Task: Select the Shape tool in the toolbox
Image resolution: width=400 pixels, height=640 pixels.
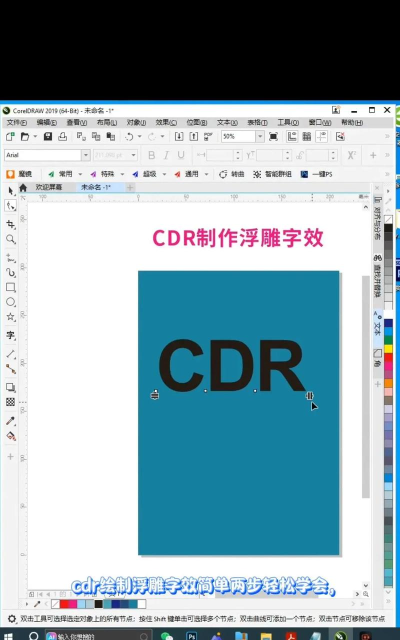Action: coord(11,206)
